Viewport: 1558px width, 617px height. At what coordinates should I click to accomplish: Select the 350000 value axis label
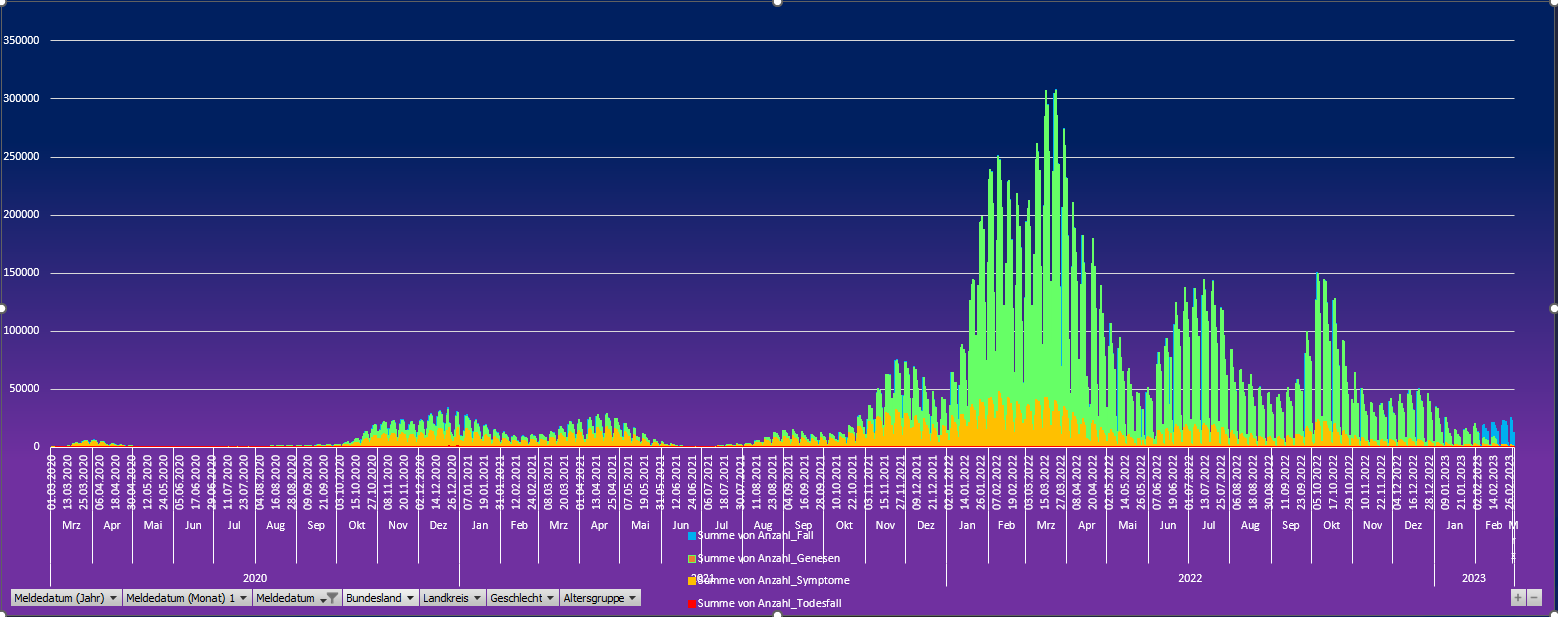coord(22,41)
